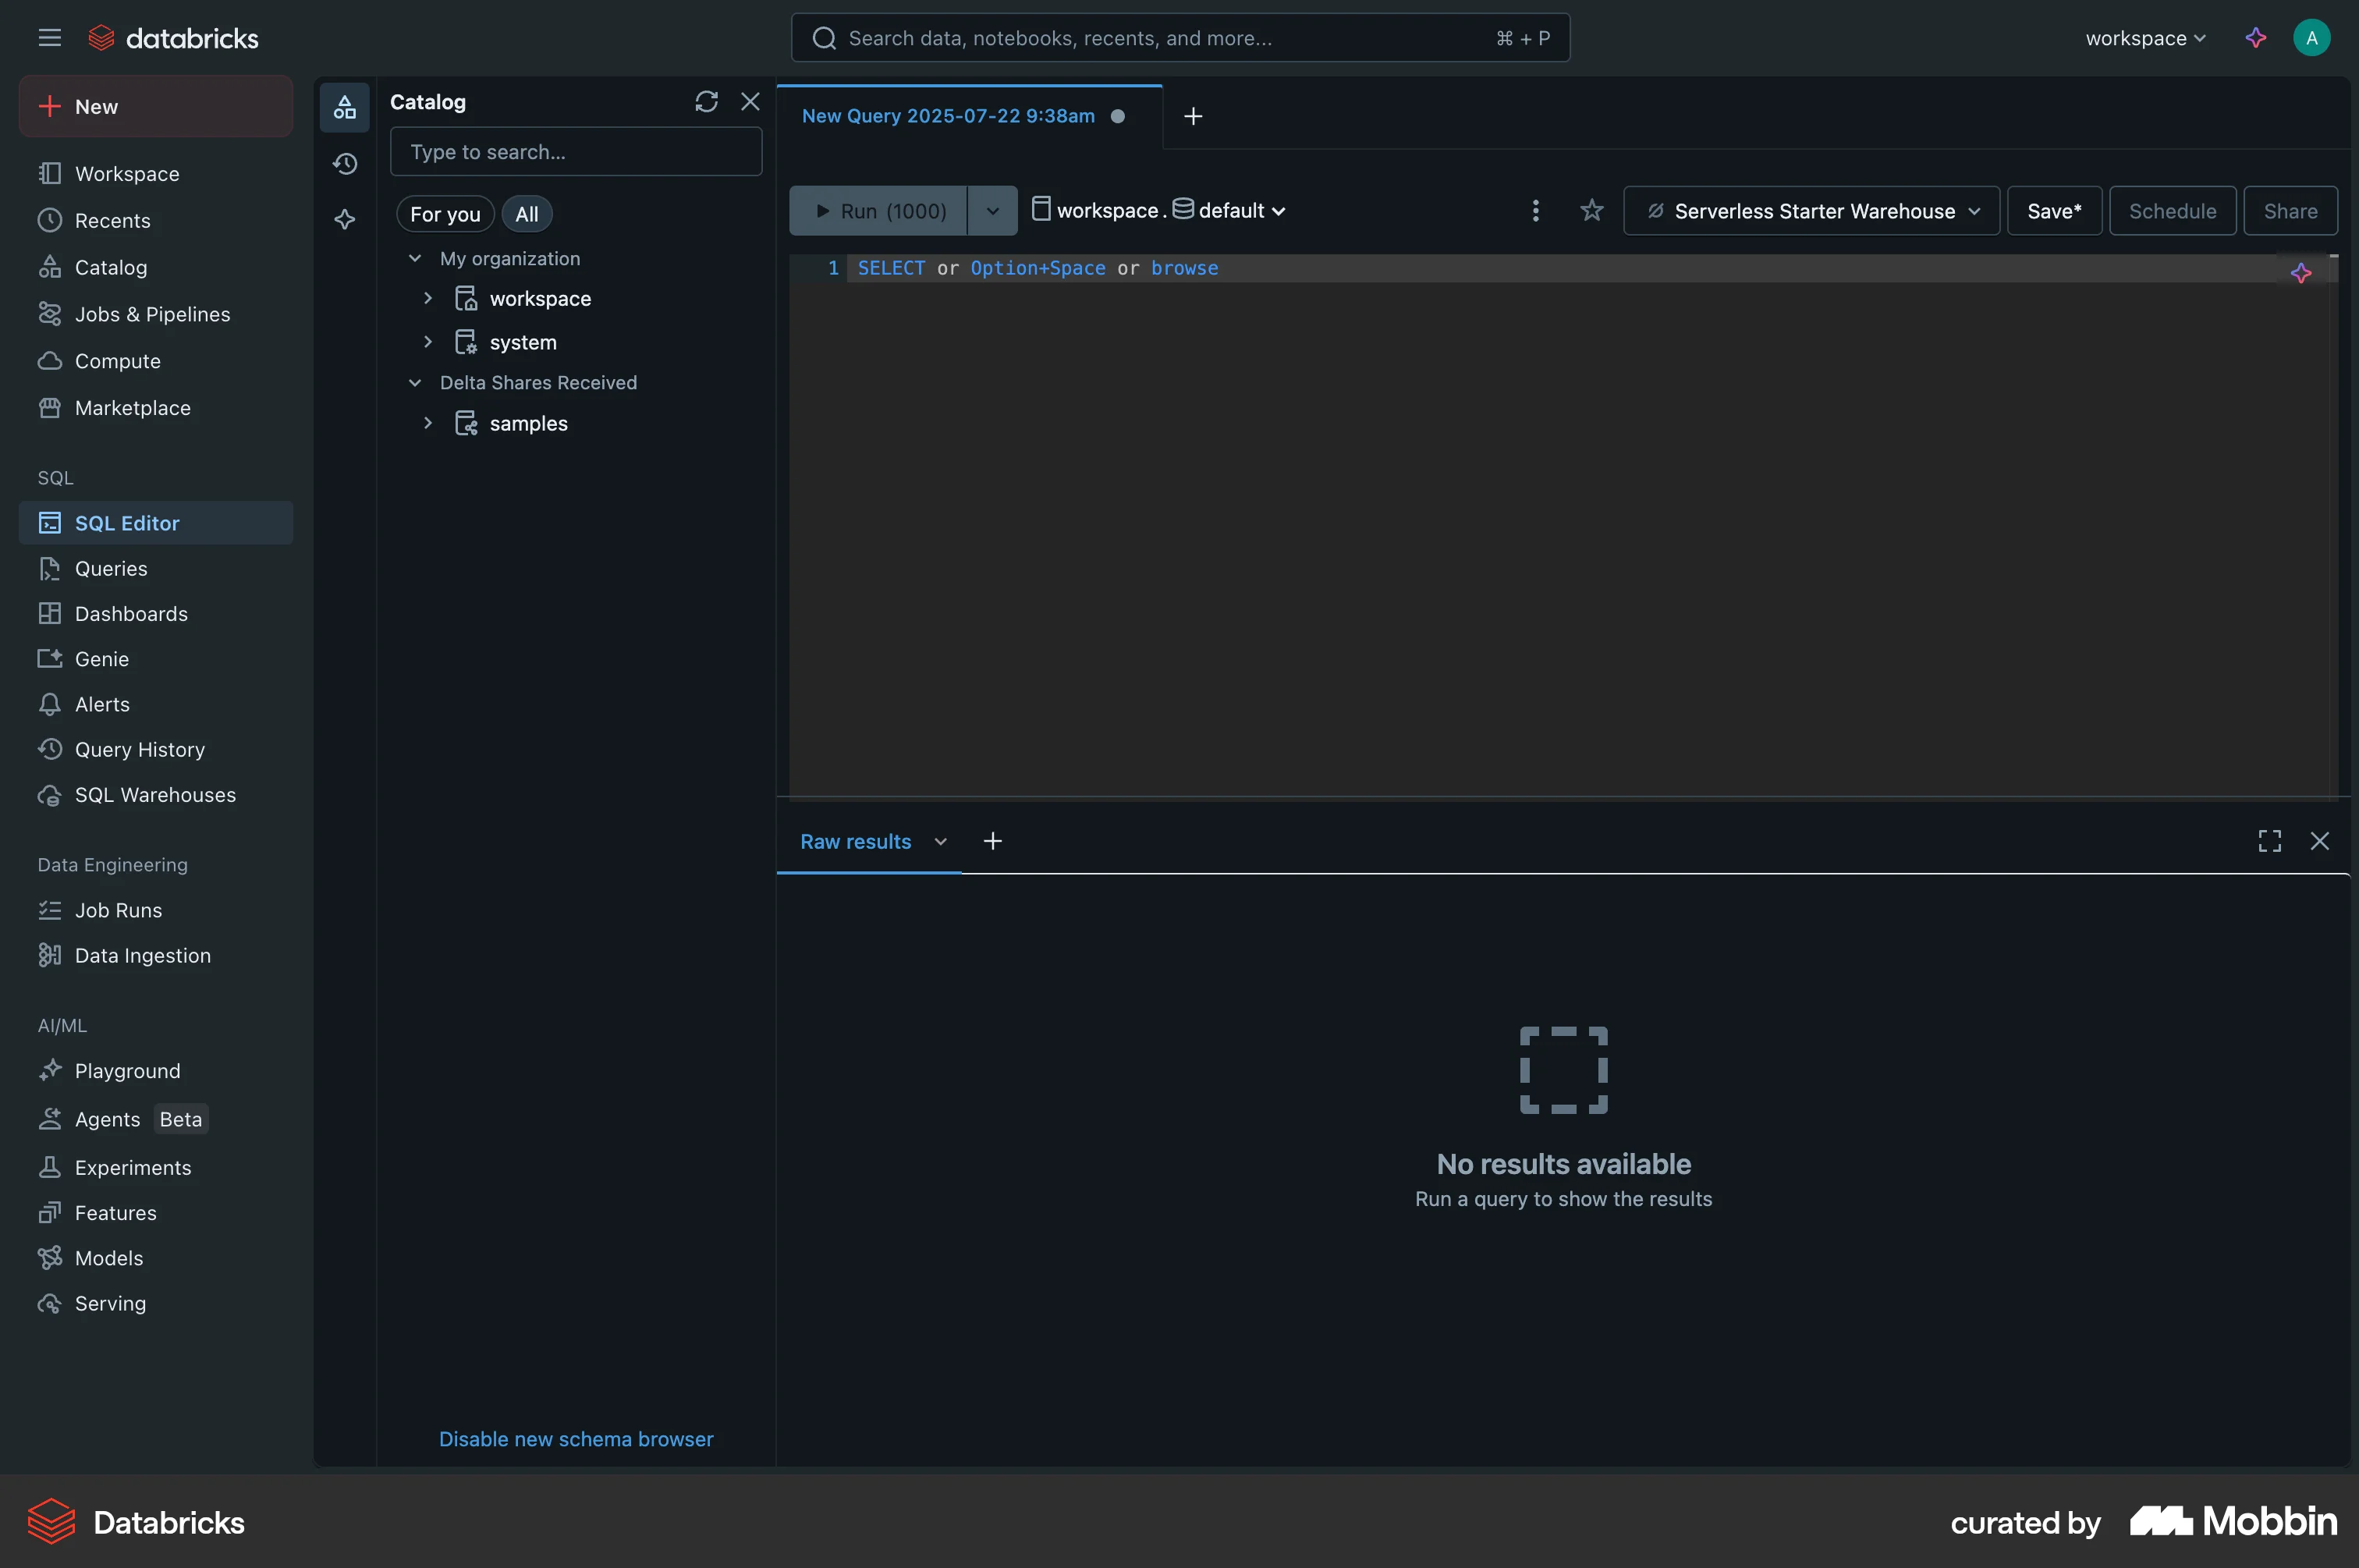The image size is (2359, 1568).
Task: Open the user avatar A menu
Action: tap(2311, 38)
